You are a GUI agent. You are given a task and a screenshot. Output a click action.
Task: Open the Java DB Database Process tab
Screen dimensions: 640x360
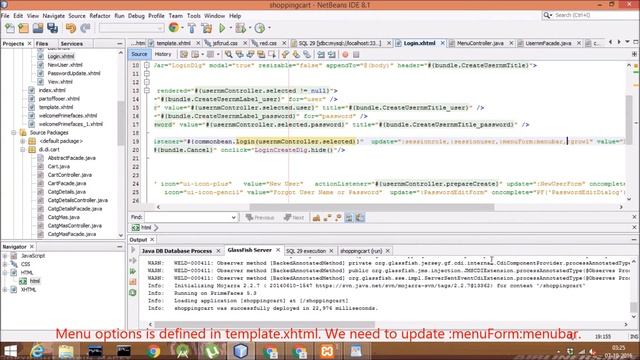click(176, 251)
